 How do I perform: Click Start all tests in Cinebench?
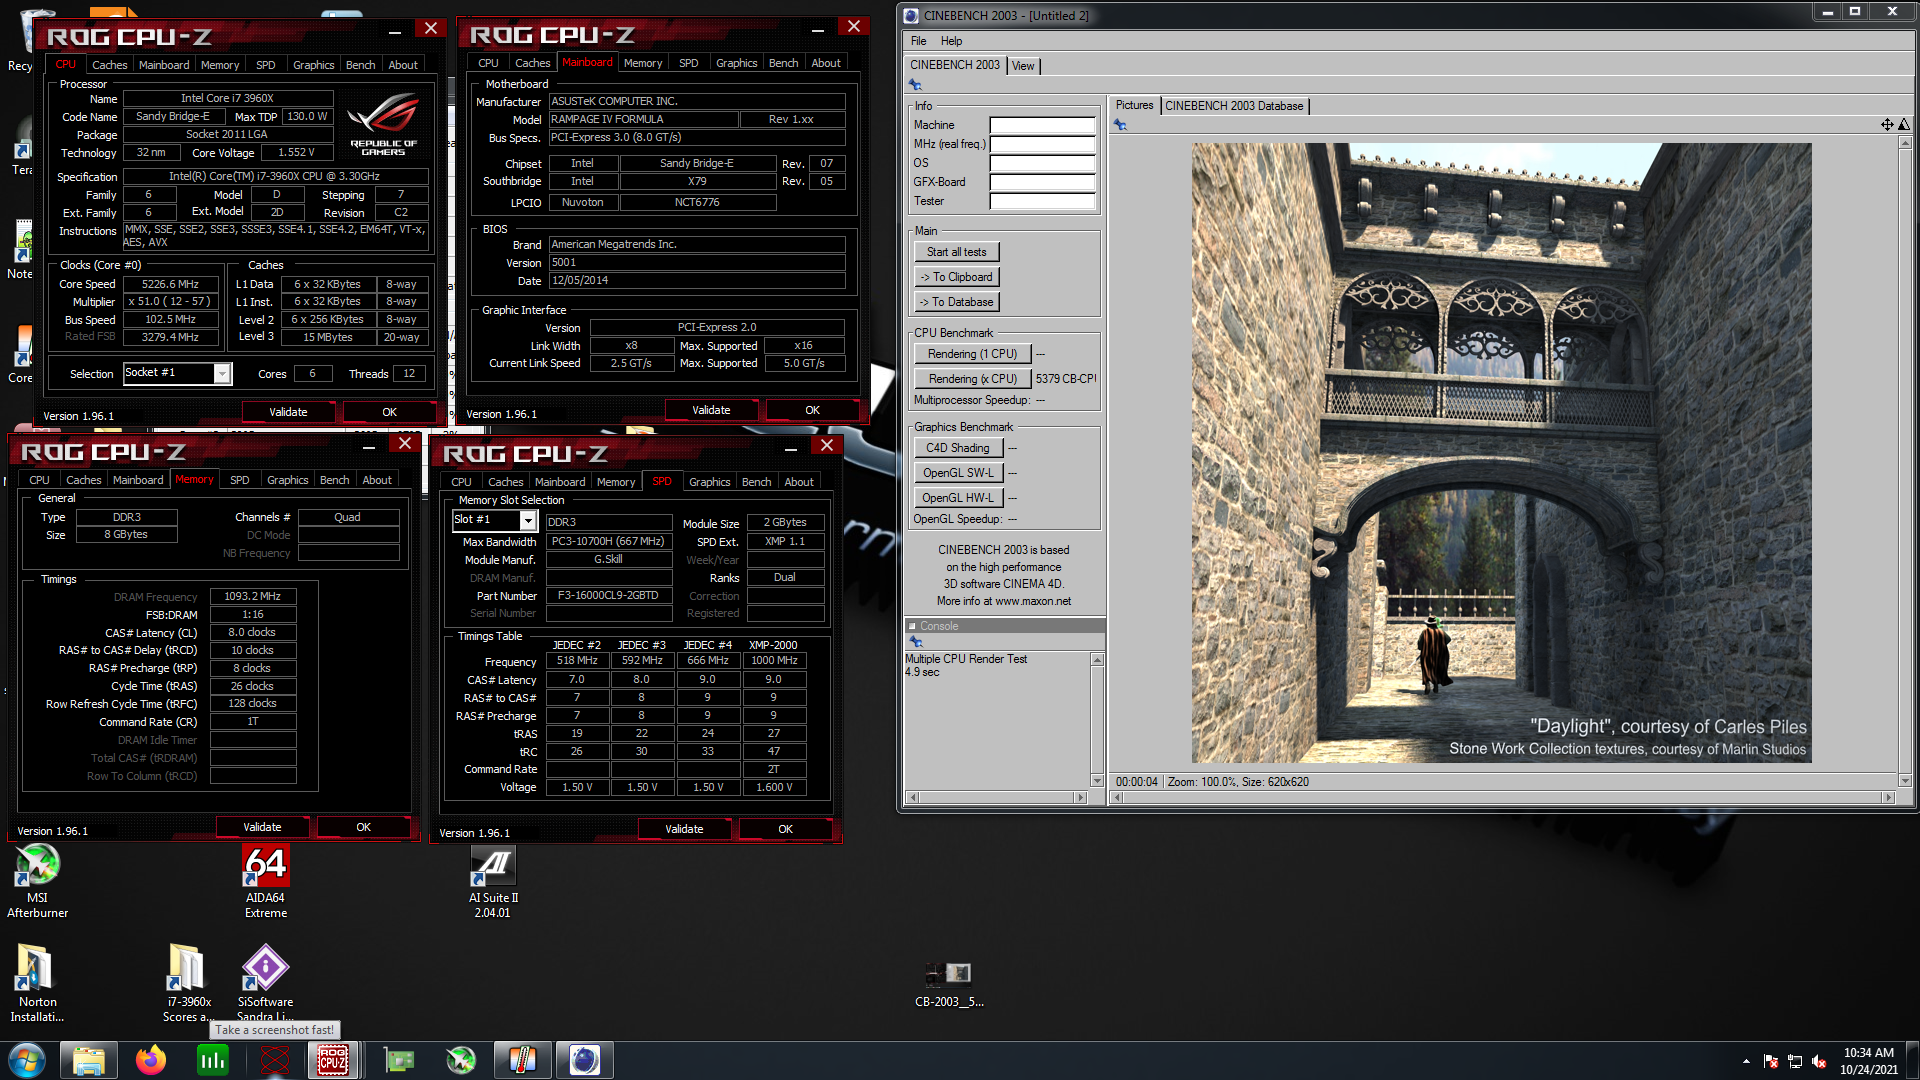[956, 252]
